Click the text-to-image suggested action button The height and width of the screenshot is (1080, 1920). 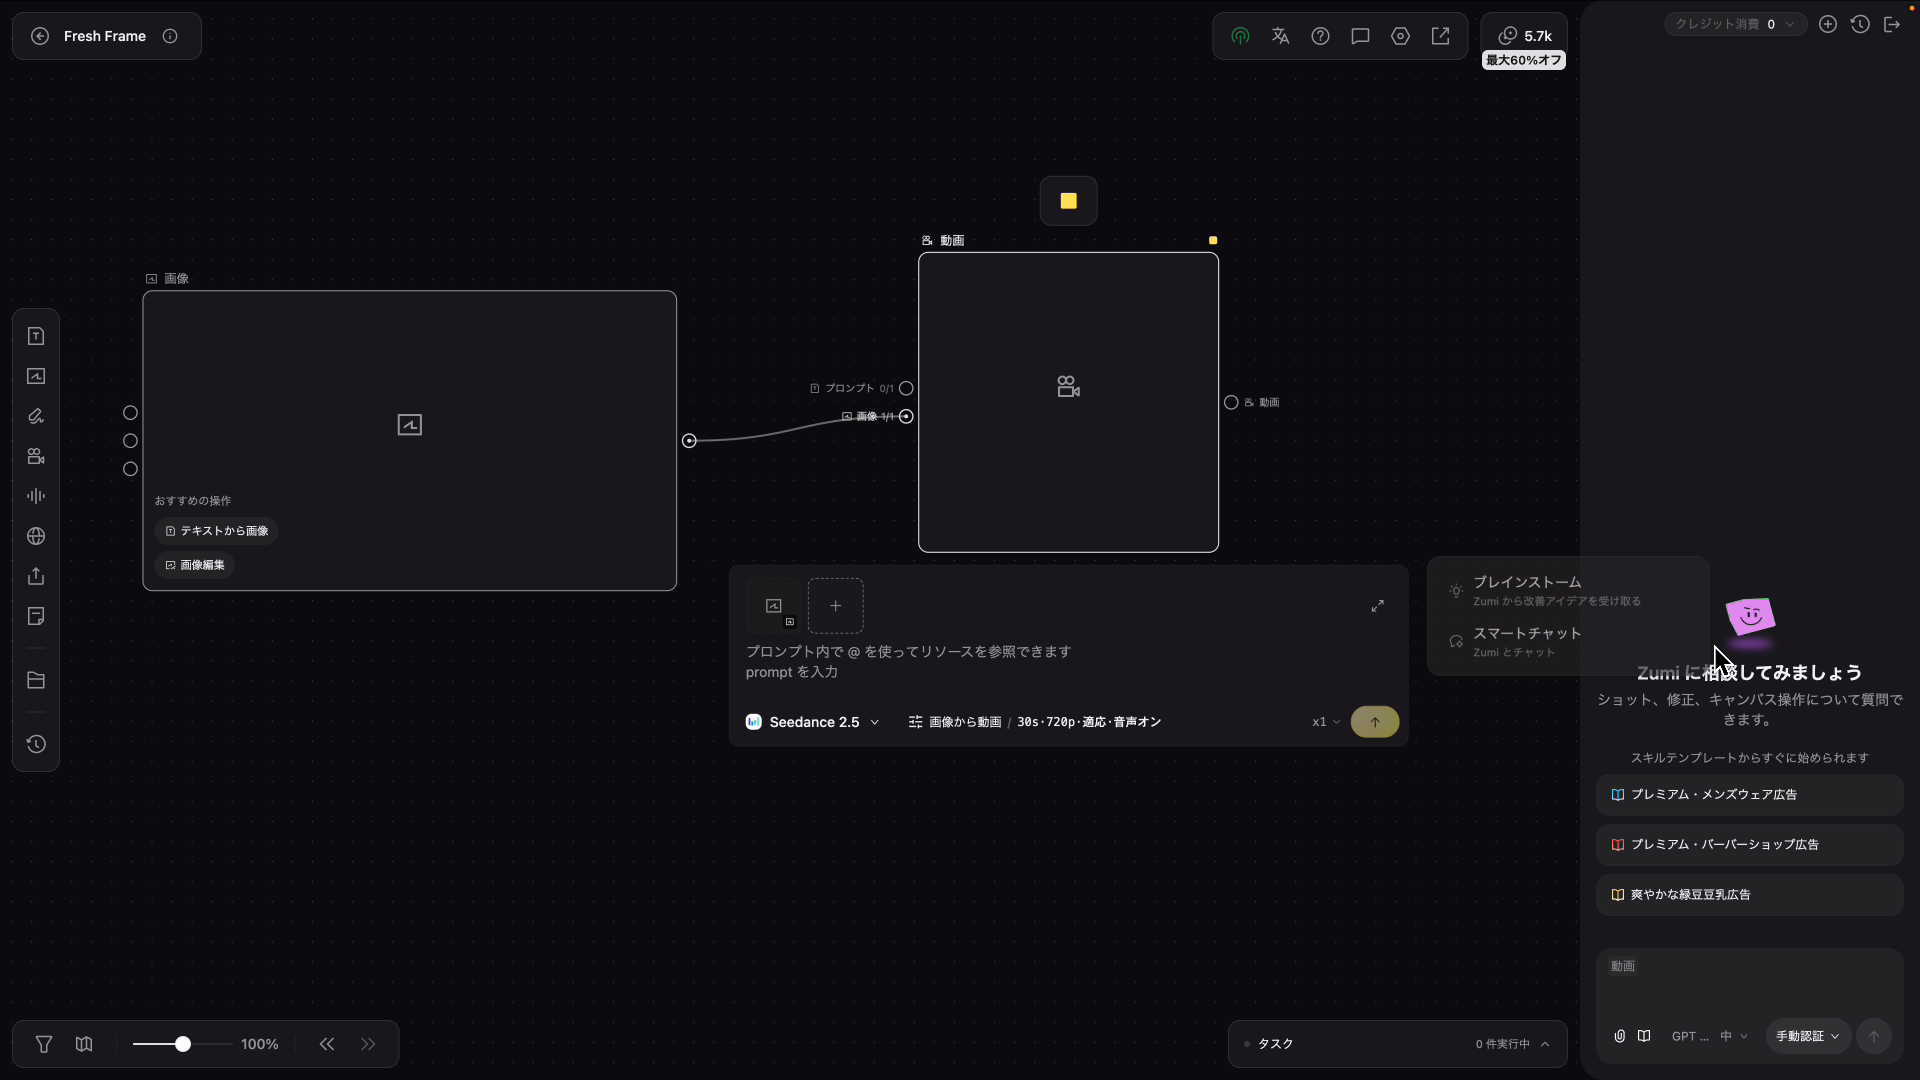tap(216, 531)
